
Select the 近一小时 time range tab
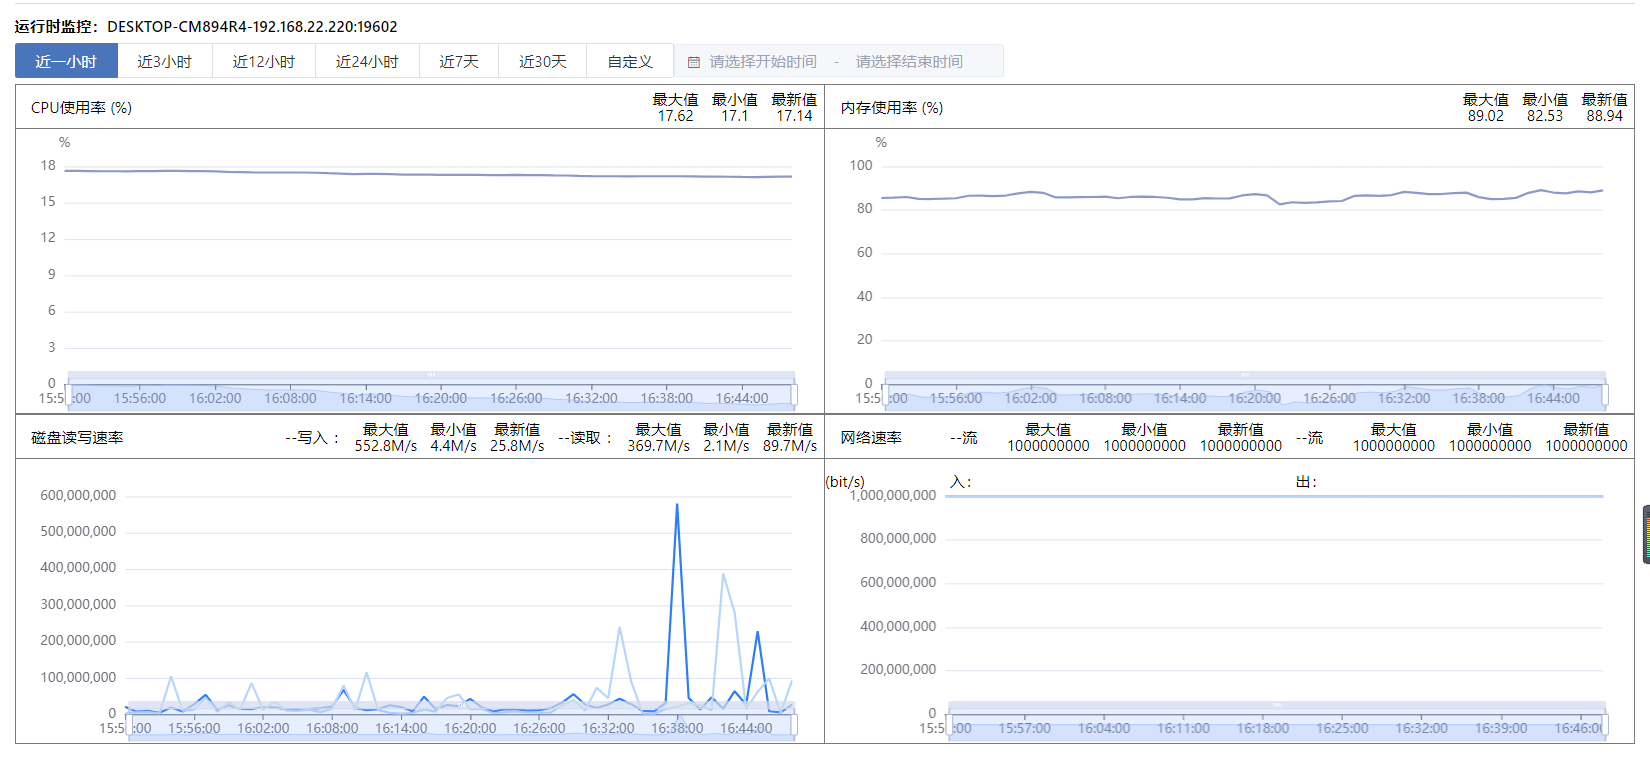pos(66,61)
